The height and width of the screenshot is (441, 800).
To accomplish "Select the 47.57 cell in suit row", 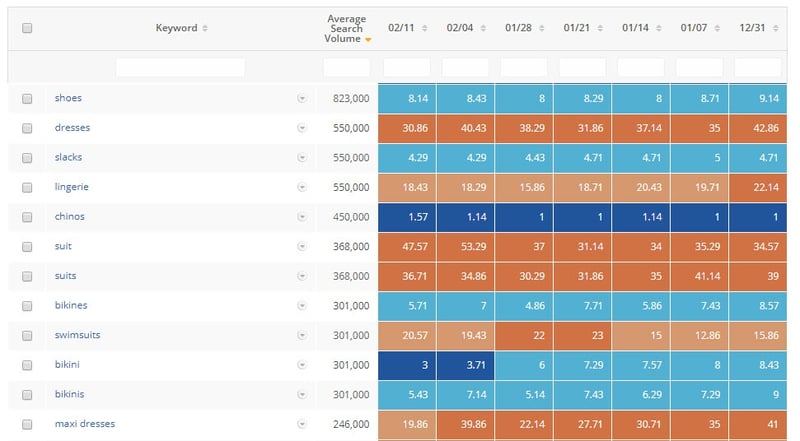I will click(407, 247).
